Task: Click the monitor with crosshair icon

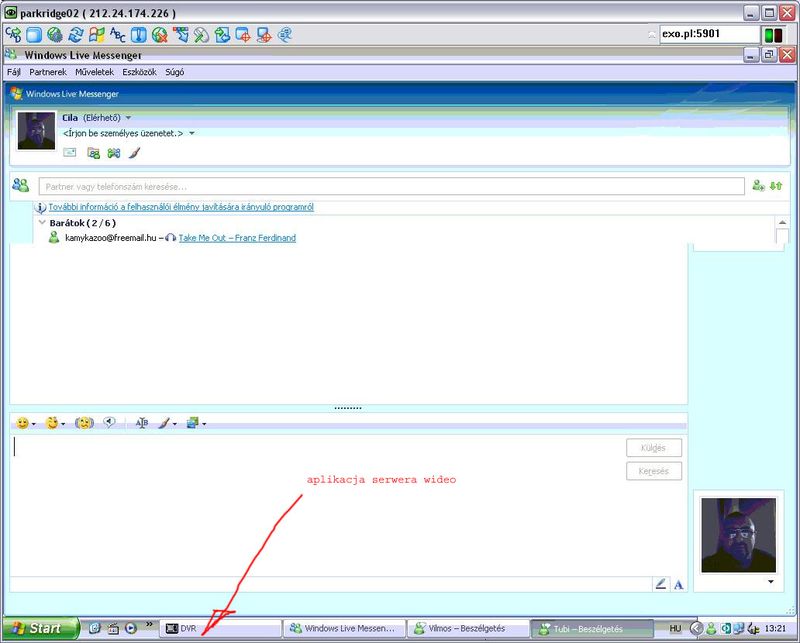Action: point(264,35)
